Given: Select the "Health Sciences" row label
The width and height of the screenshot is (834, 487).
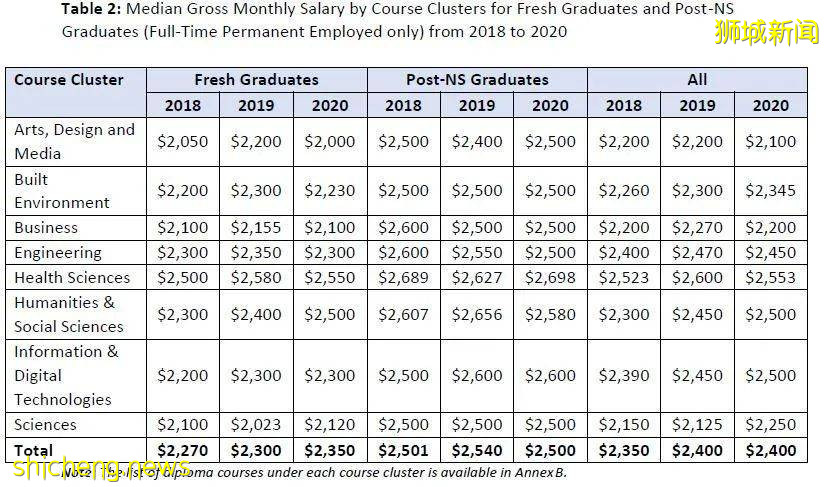Looking at the screenshot, I should coord(72,277).
